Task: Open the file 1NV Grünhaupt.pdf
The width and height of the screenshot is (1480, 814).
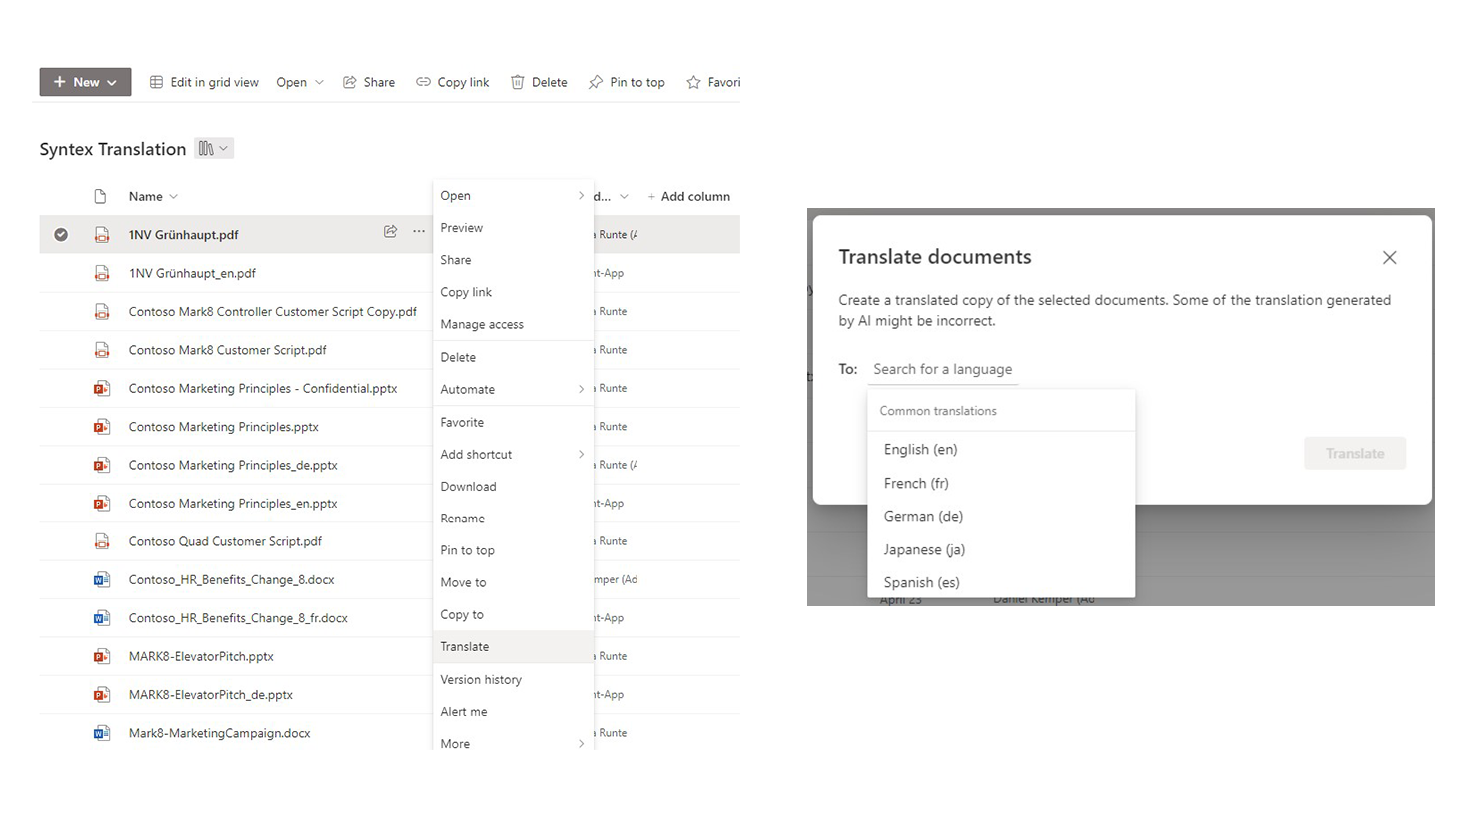Action: point(184,235)
